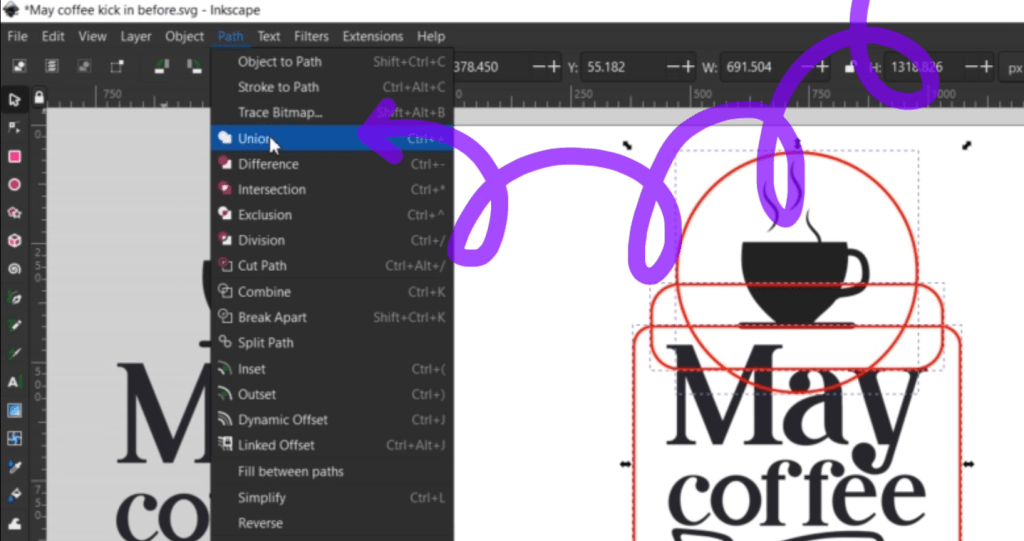The width and height of the screenshot is (1024, 541).
Task: Decrease the W width with minus button
Action: click(x=796, y=67)
